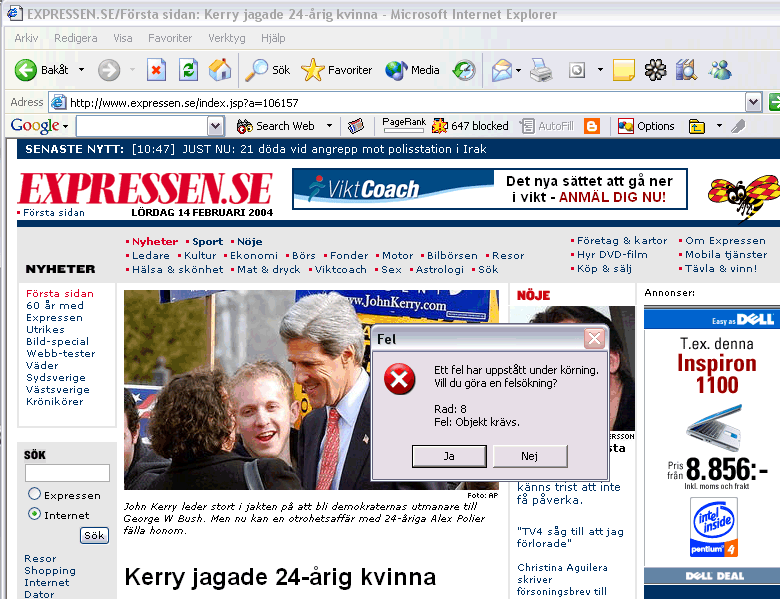Refresh the page with the green arrows icon

(189, 70)
